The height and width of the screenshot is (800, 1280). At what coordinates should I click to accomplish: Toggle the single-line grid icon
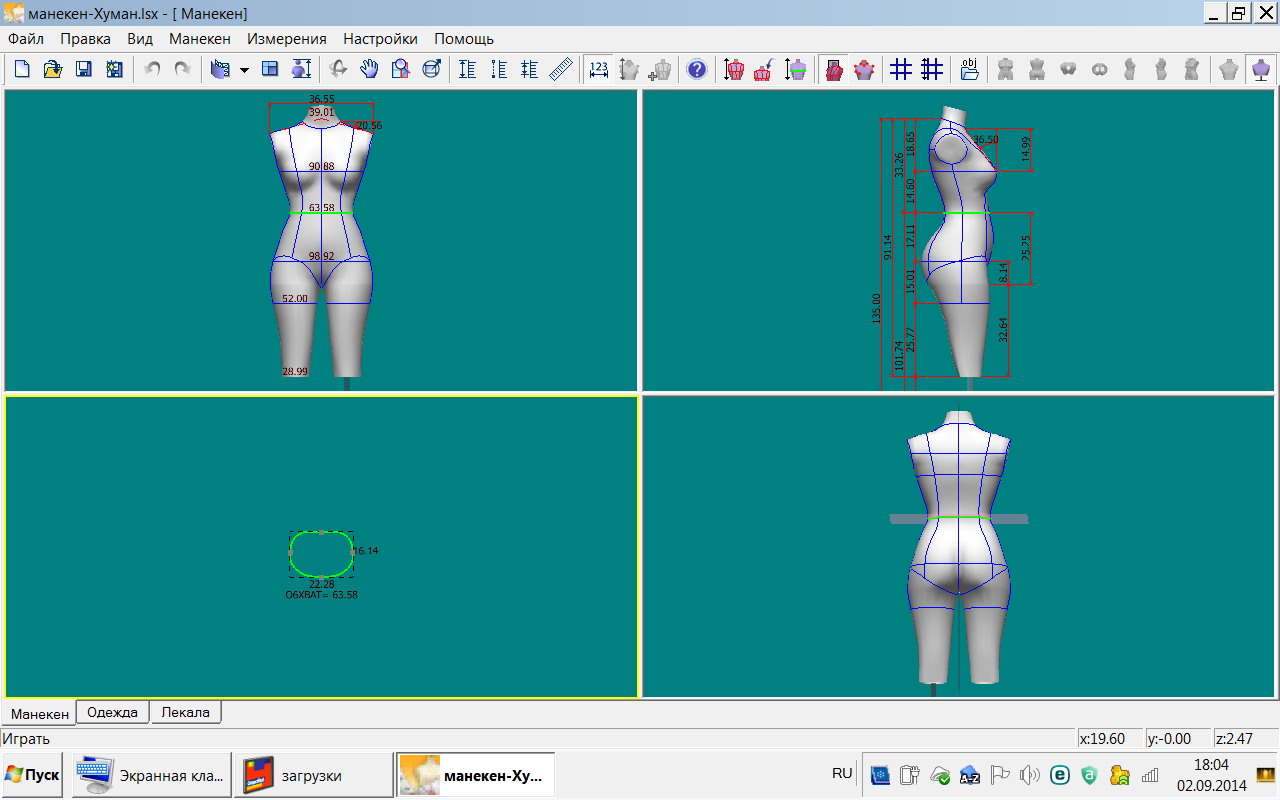pyautogui.click(x=901, y=69)
